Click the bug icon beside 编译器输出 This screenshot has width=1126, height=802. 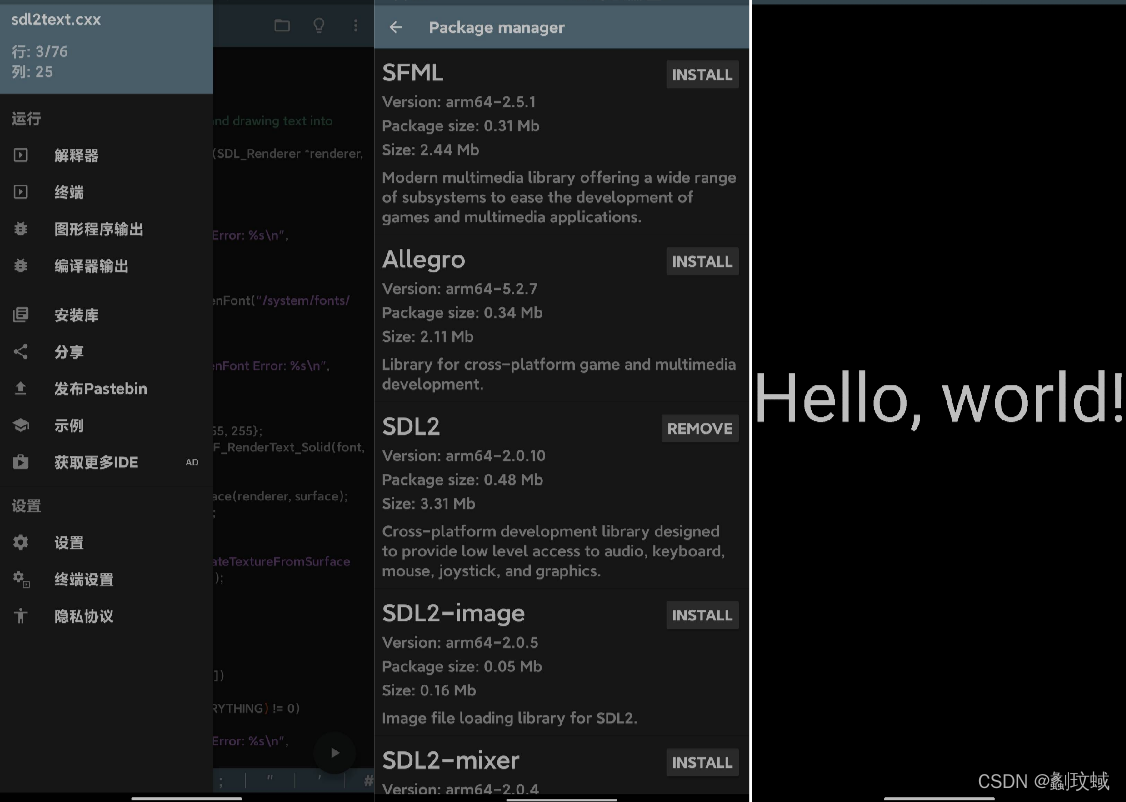[21, 266]
